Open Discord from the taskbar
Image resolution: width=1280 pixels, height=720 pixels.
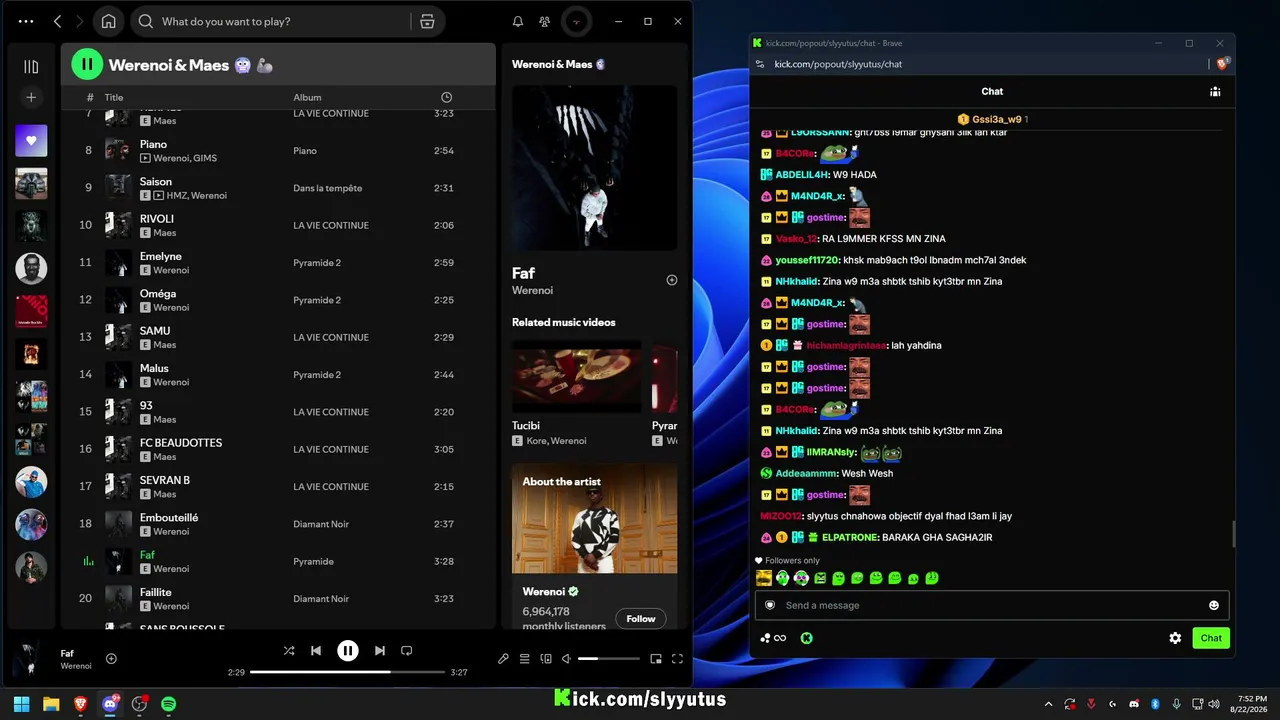click(110, 704)
